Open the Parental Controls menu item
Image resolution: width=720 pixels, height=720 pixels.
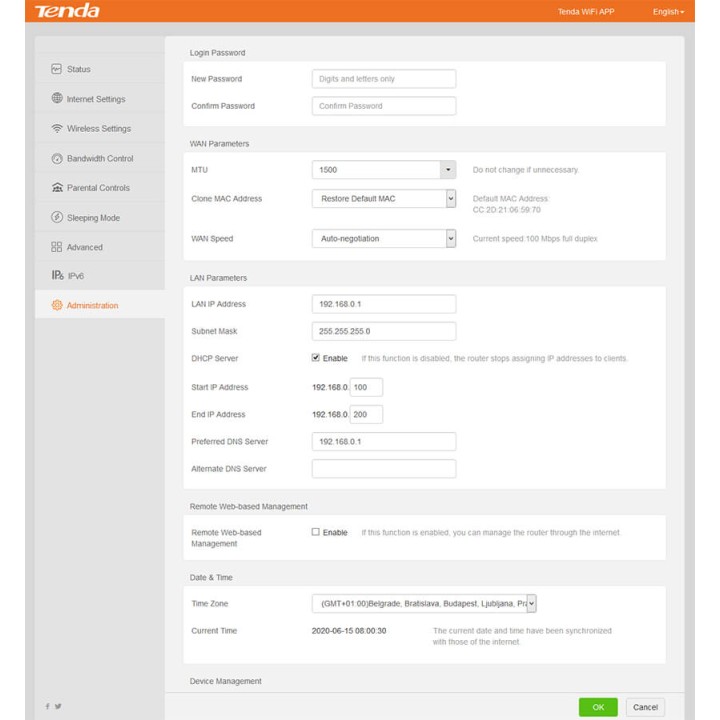100,188
